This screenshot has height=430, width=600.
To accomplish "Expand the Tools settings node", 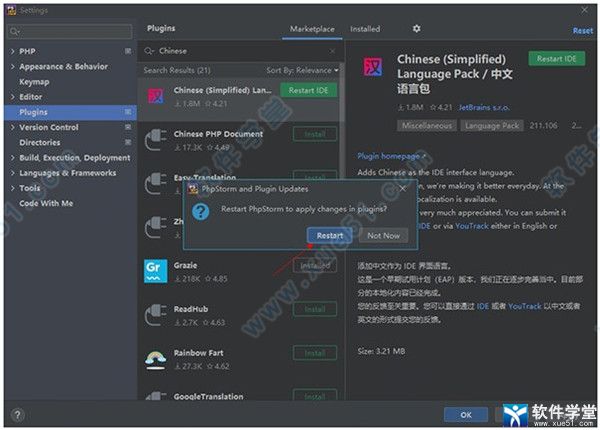I will [x=13, y=188].
